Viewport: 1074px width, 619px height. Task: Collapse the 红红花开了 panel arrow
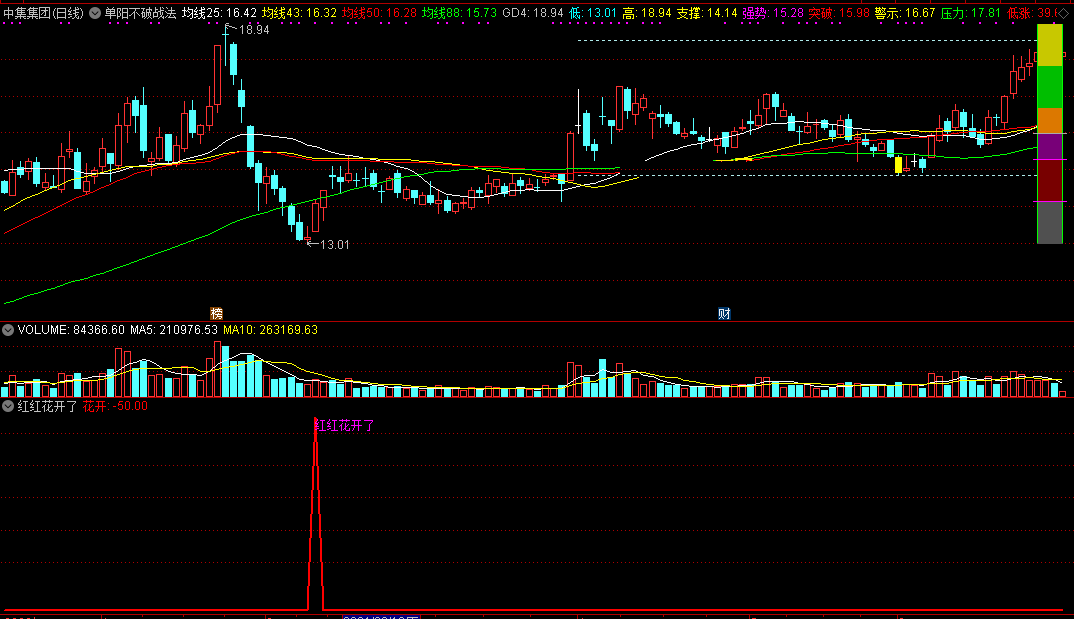[x=8, y=406]
